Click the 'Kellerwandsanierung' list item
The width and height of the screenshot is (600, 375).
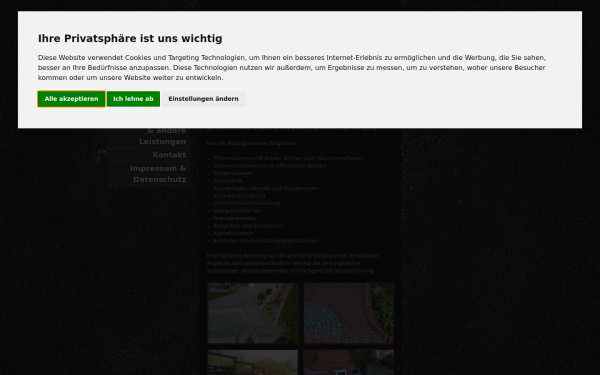239,196
